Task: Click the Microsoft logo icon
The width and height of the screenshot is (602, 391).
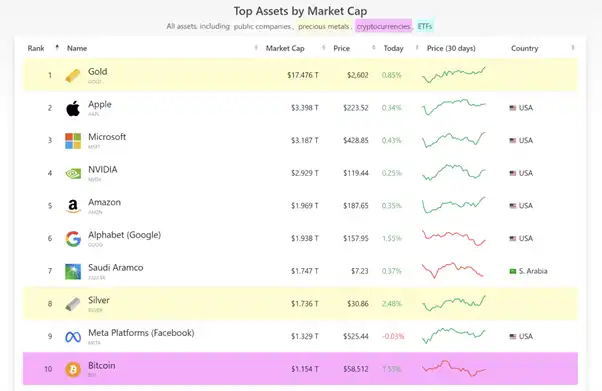Action: tap(73, 141)
